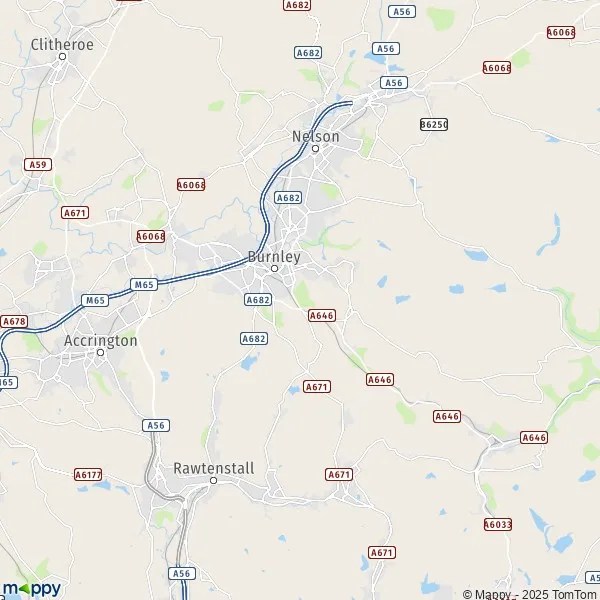This screenshot has width=600, height=600.
Task: Click the M65 shield nearest Burnley
Action: pos(144,285)
